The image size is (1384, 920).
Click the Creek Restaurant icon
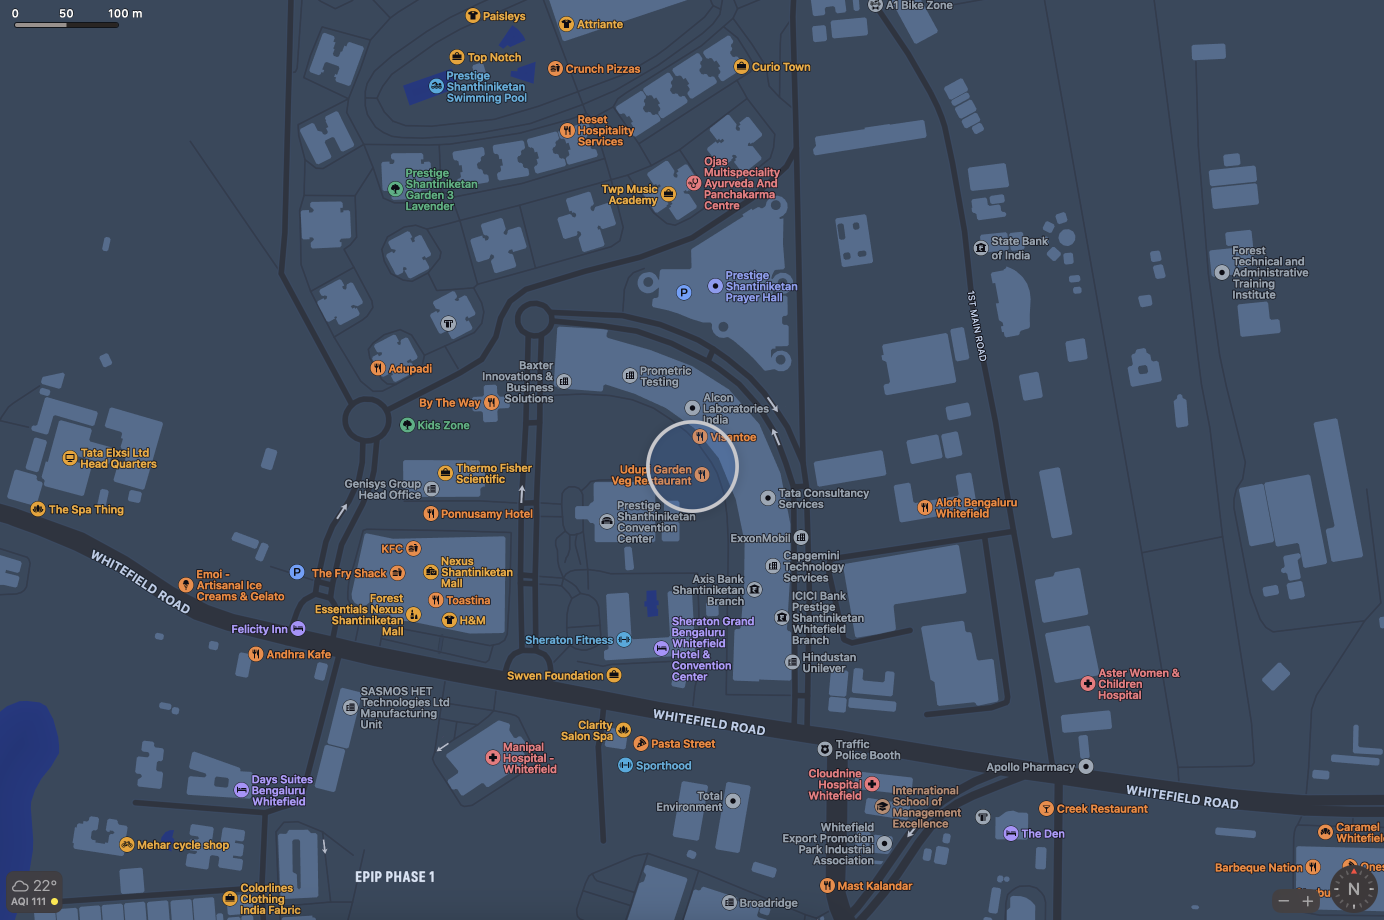tap(1046, 808)
